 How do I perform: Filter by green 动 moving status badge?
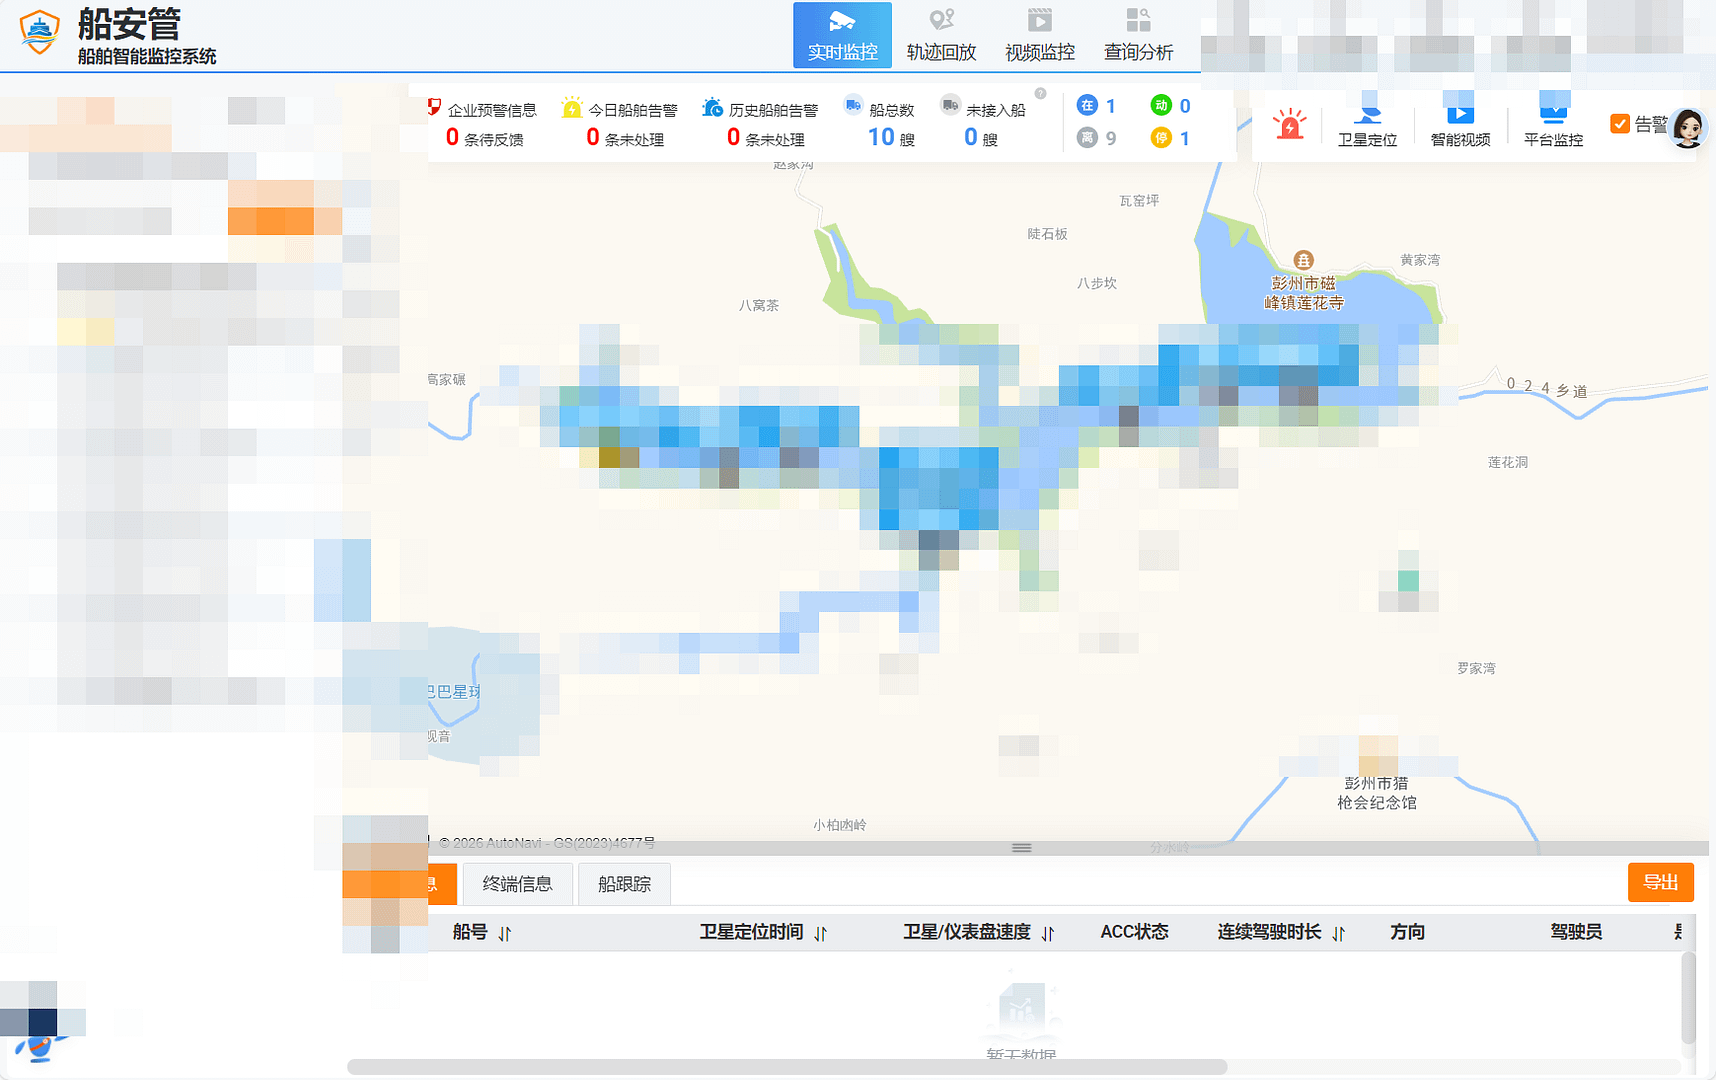[1161, 105]
